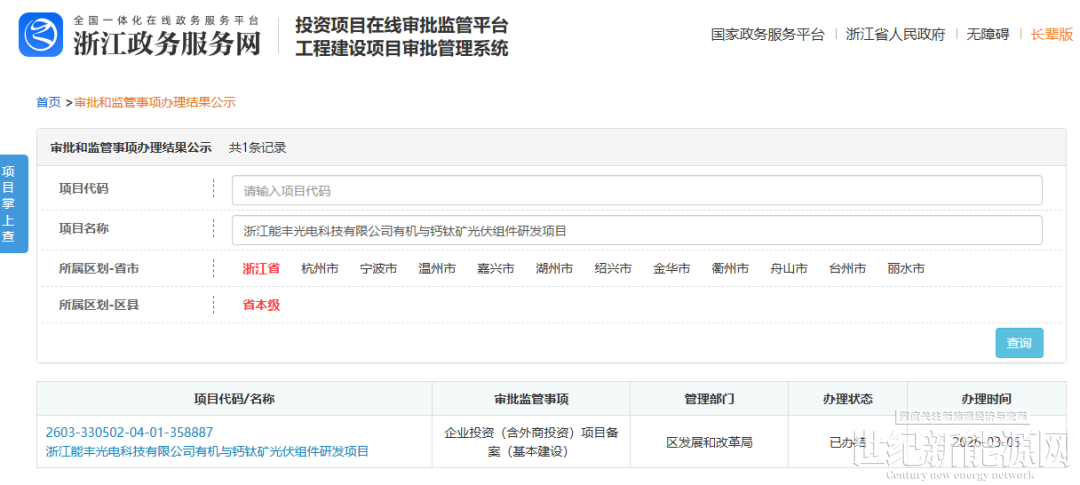Click the 项目名称 text field

[x=636, y=231]
